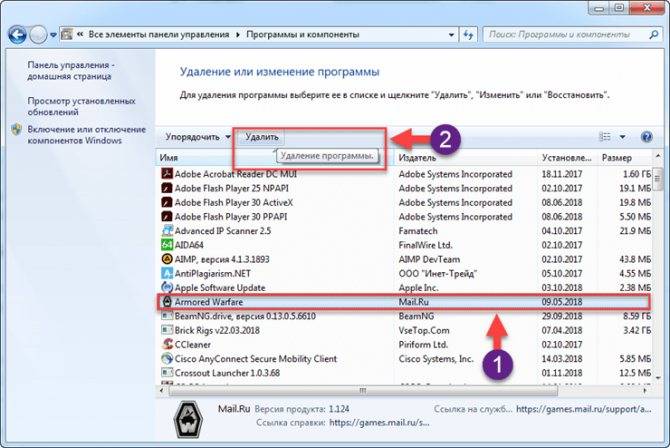Click the Crossout Launcher row icon
670x448 pixels.
pyautogui.click(x=167, y=372)
